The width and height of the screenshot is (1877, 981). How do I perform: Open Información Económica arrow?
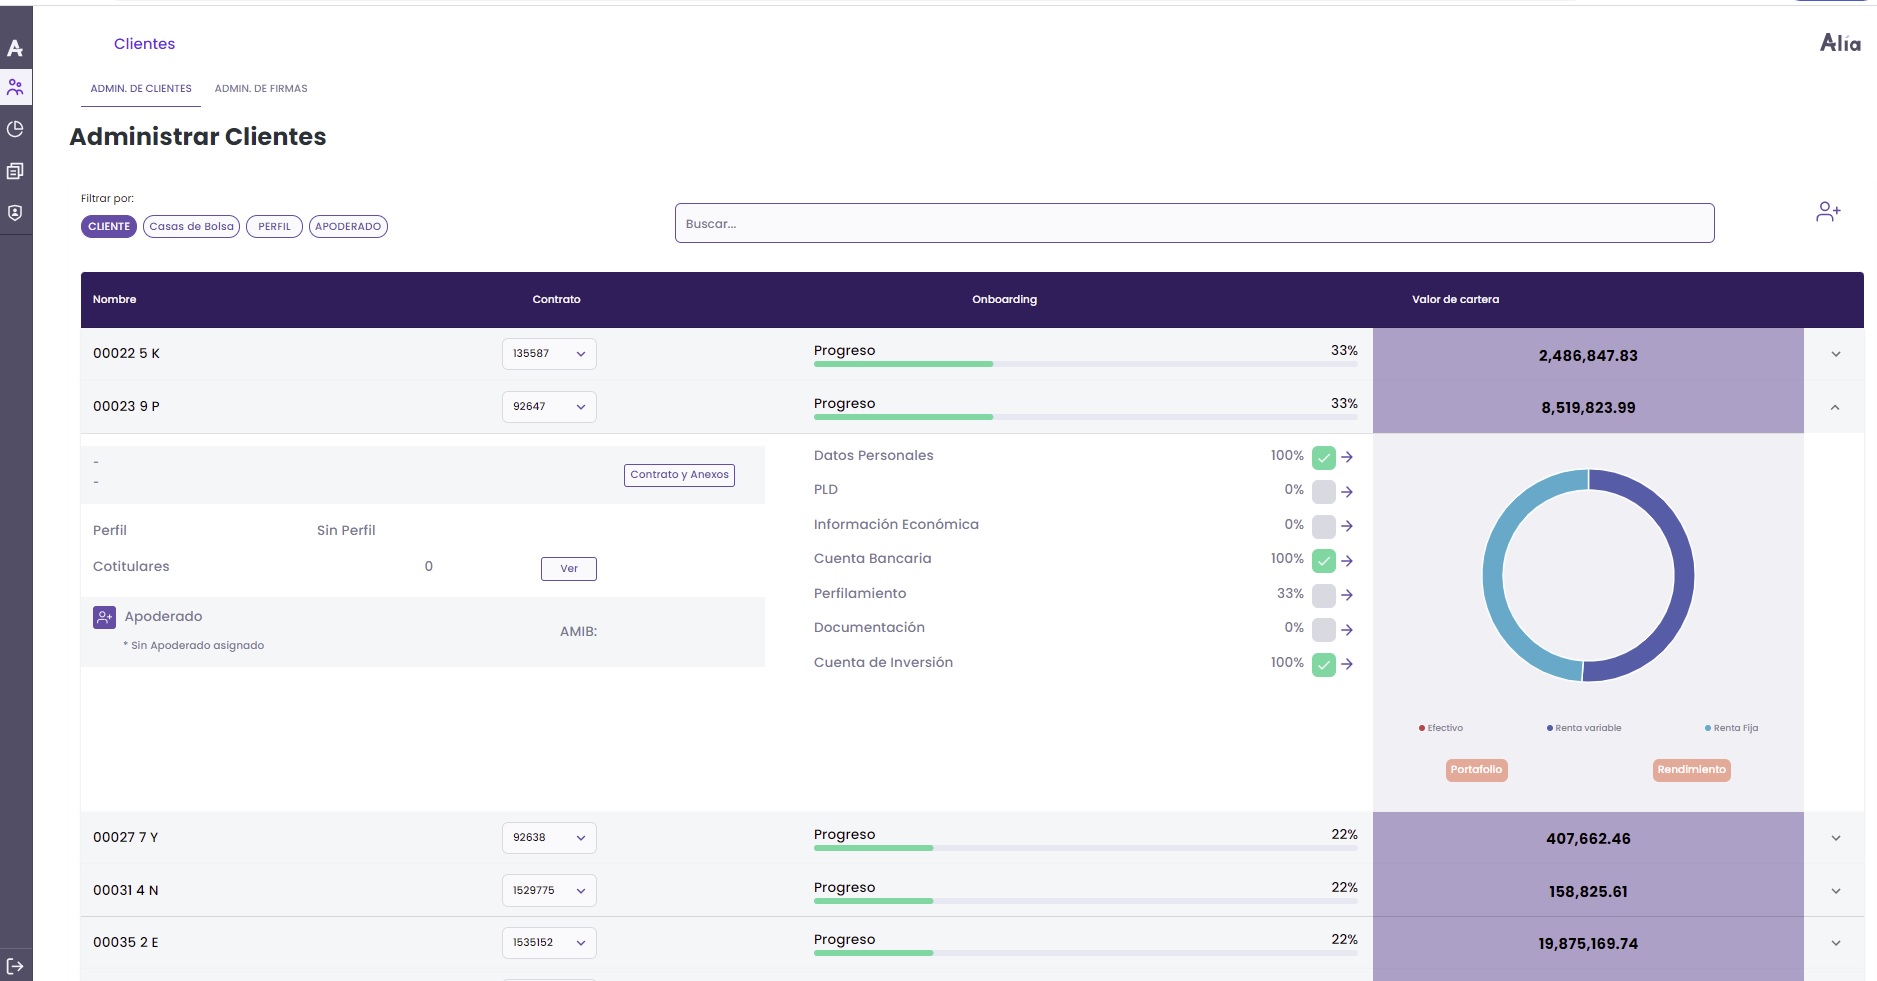tap(1347, 526)
